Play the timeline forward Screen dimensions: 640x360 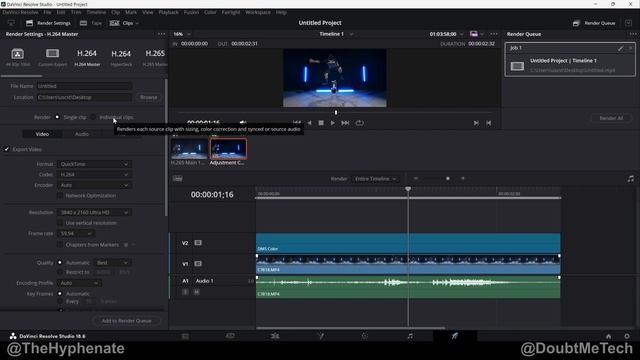point(333,123)
